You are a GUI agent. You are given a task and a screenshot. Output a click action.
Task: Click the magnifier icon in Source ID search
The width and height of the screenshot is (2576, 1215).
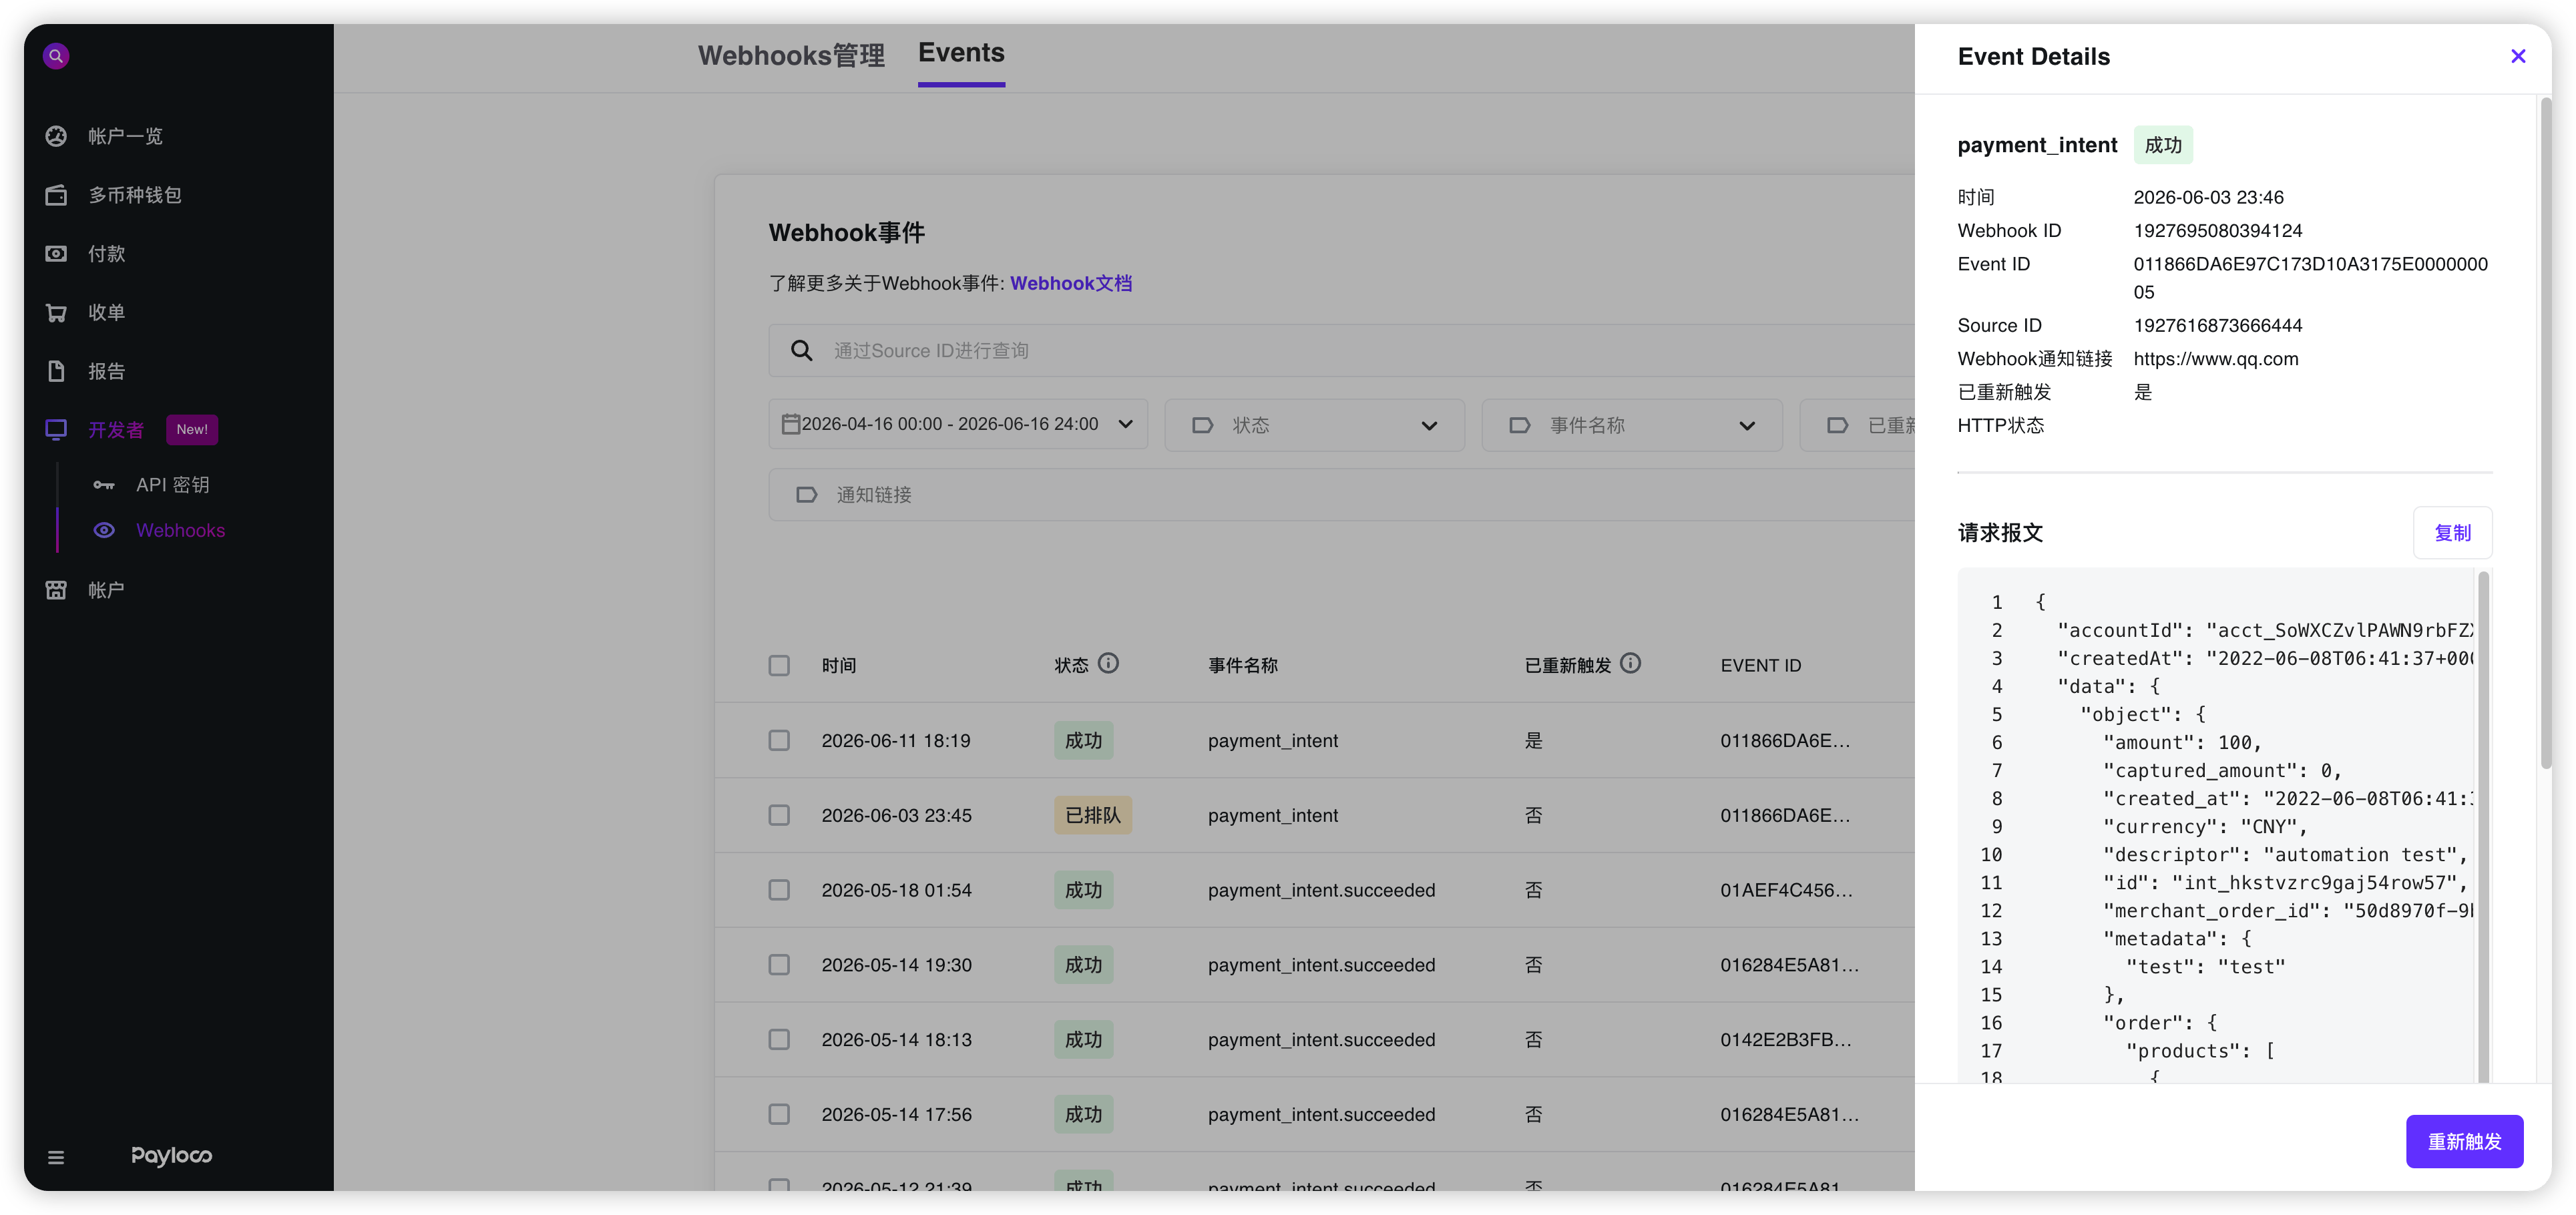pyautogui.click(x=801, y=350)
